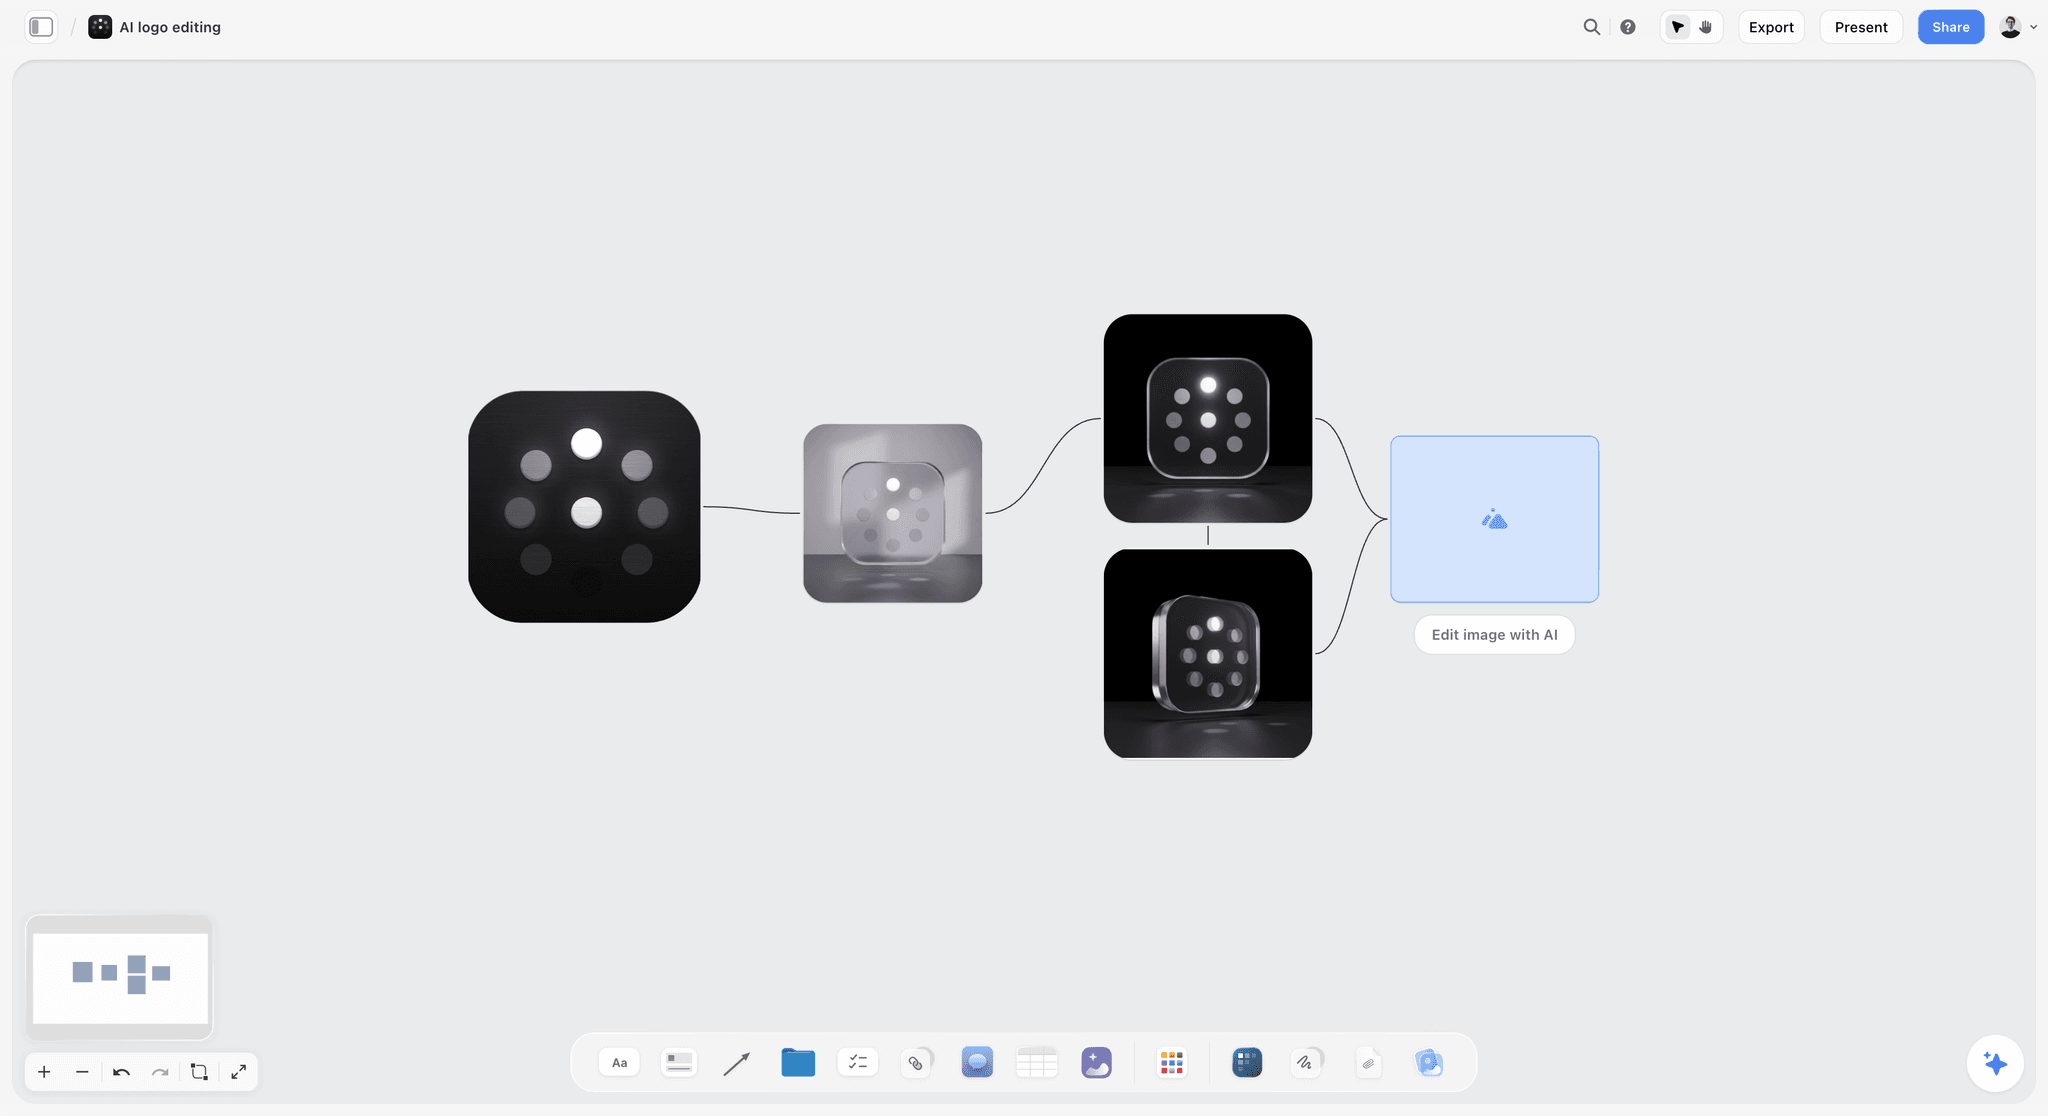
Task: Click the AI logo editing board icon
Action: pyautogui.click(x=100, y=27)
